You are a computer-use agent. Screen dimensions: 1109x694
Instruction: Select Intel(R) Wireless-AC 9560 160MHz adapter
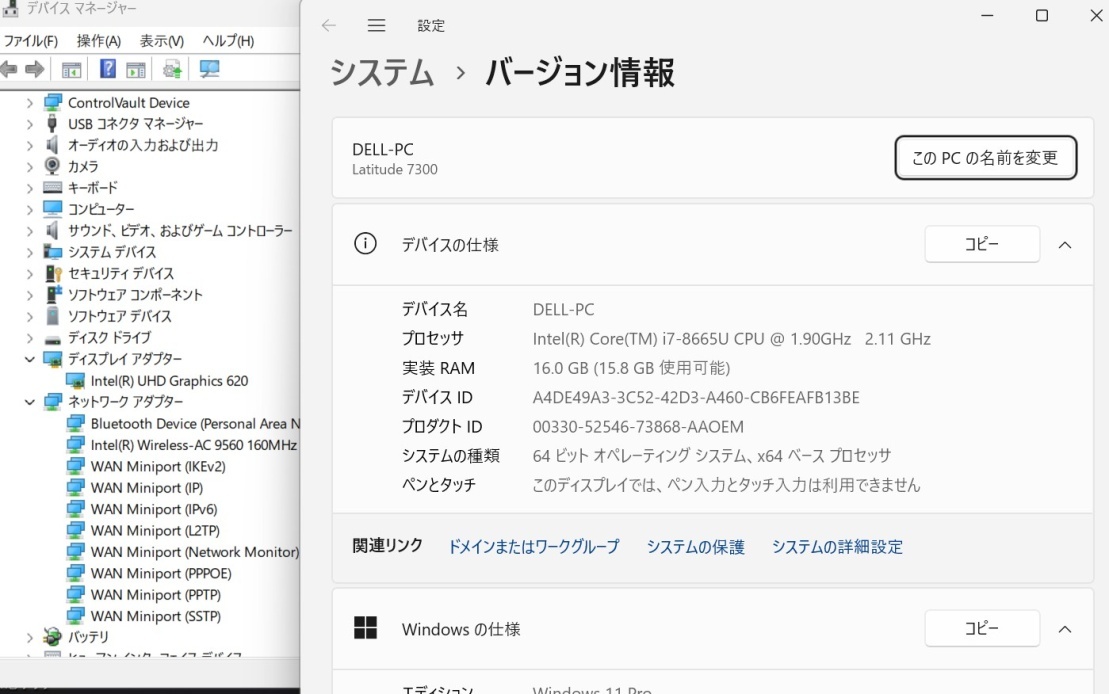coord(193,445)
